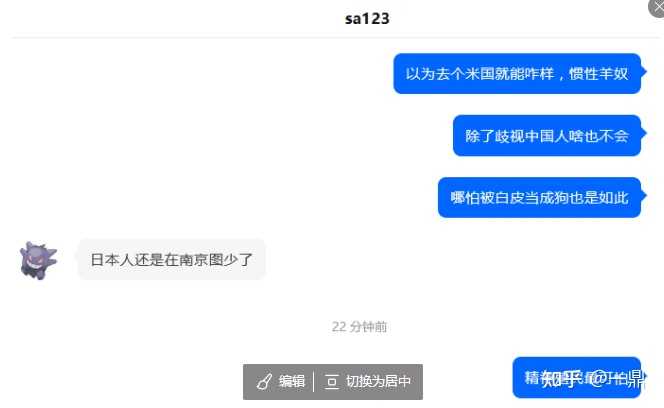Choose 切换为居中 in the image toolbar
The height and width of the screenshot is (408, 664).
[378, 381]
